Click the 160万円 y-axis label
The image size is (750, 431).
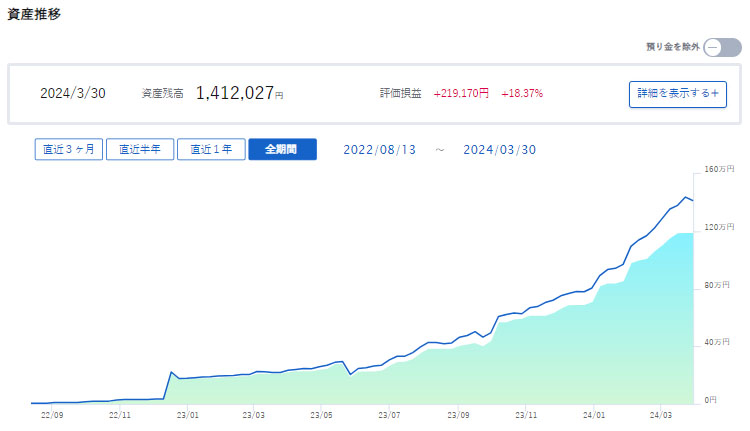[720, 169]
